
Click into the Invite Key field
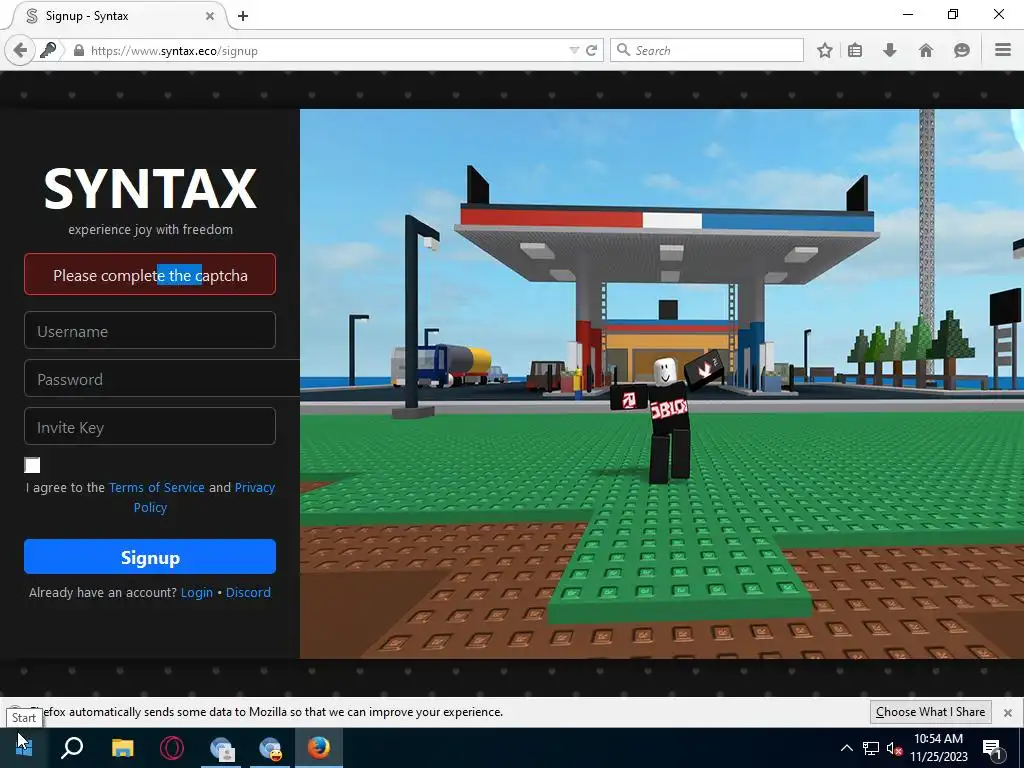[150, 426]
